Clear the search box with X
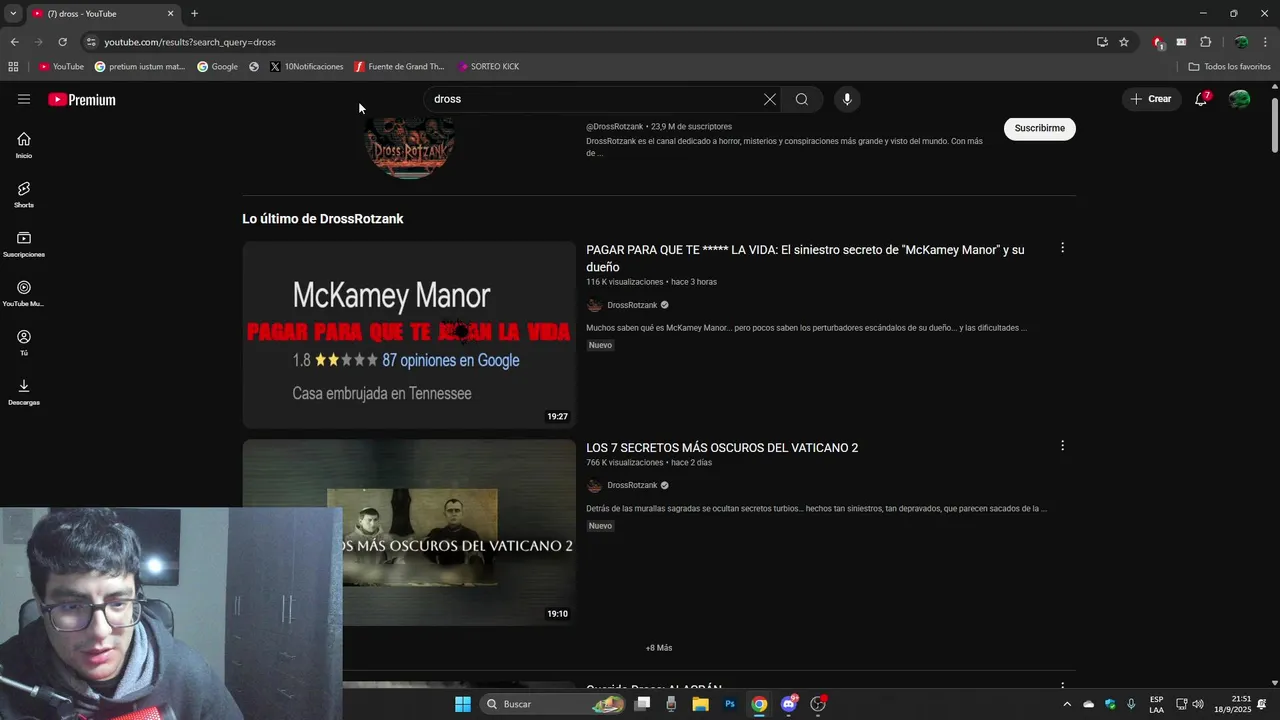 tap(769, 99)
